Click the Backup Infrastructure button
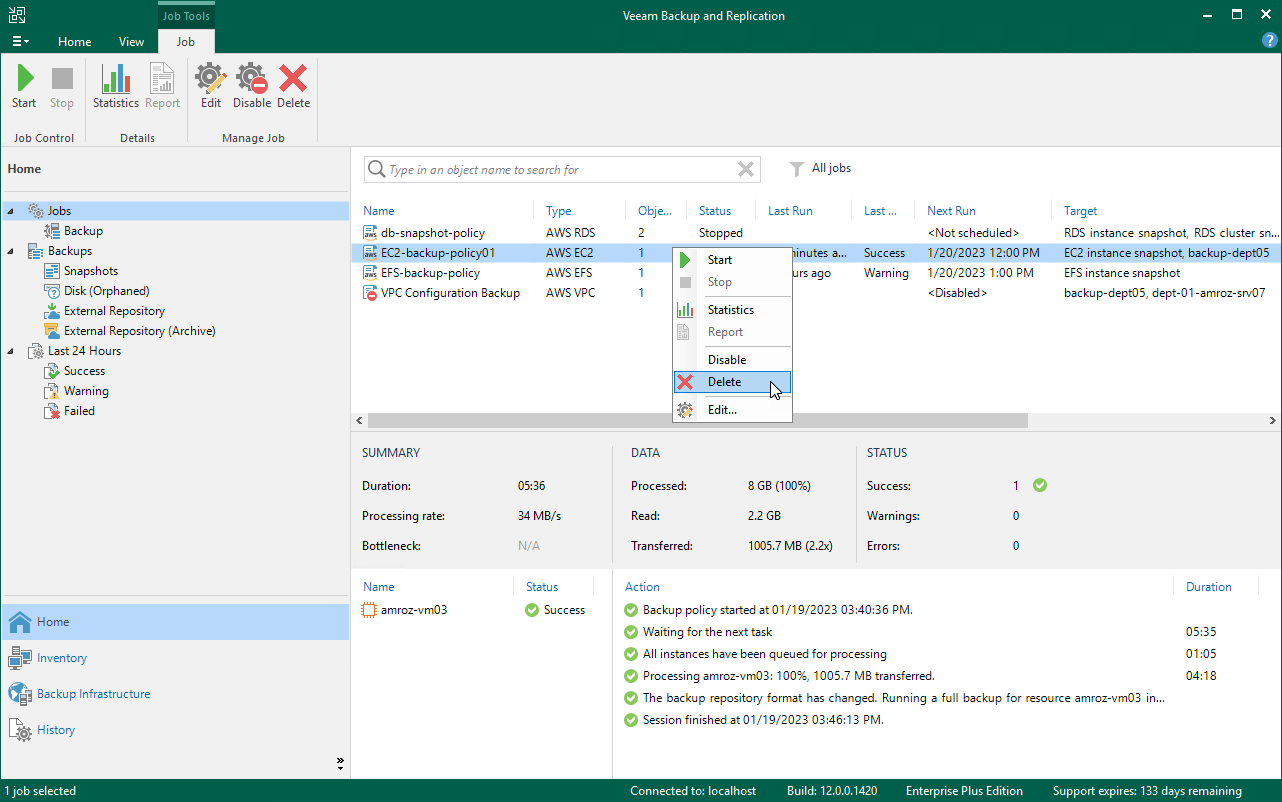This screenshot has width=1282, height=802. 95,693
